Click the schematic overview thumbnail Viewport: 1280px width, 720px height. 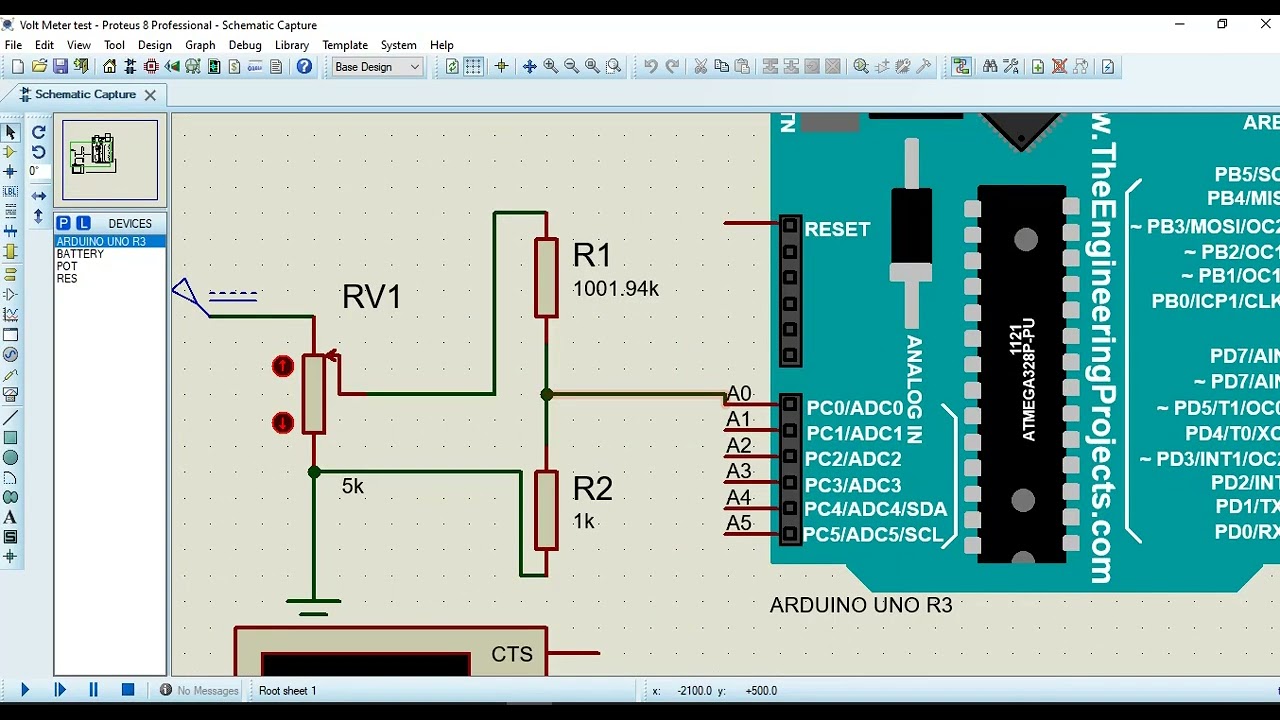(x=110, y=160)
